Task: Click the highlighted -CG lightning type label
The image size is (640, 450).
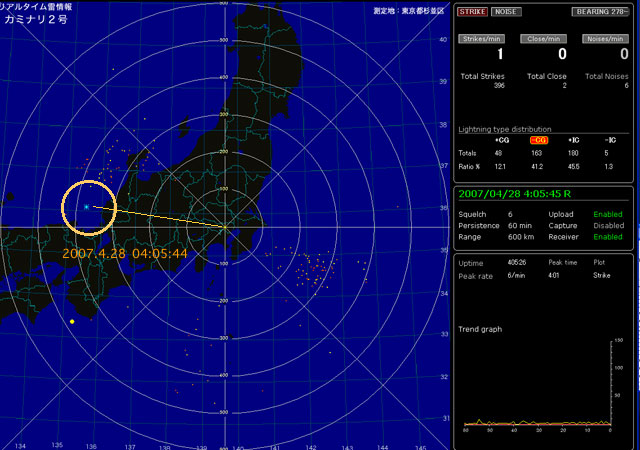Action: [x=537, y=139]
